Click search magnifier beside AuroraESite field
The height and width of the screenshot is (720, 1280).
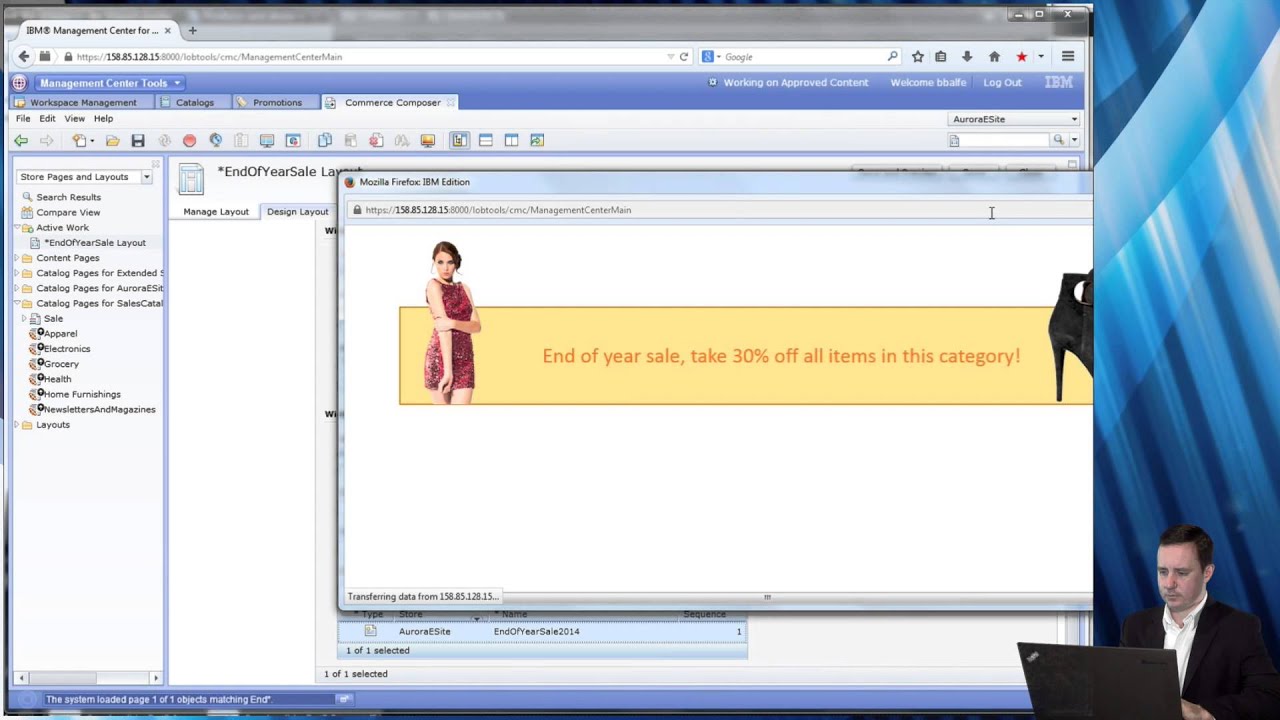[x=1058, y=141]
